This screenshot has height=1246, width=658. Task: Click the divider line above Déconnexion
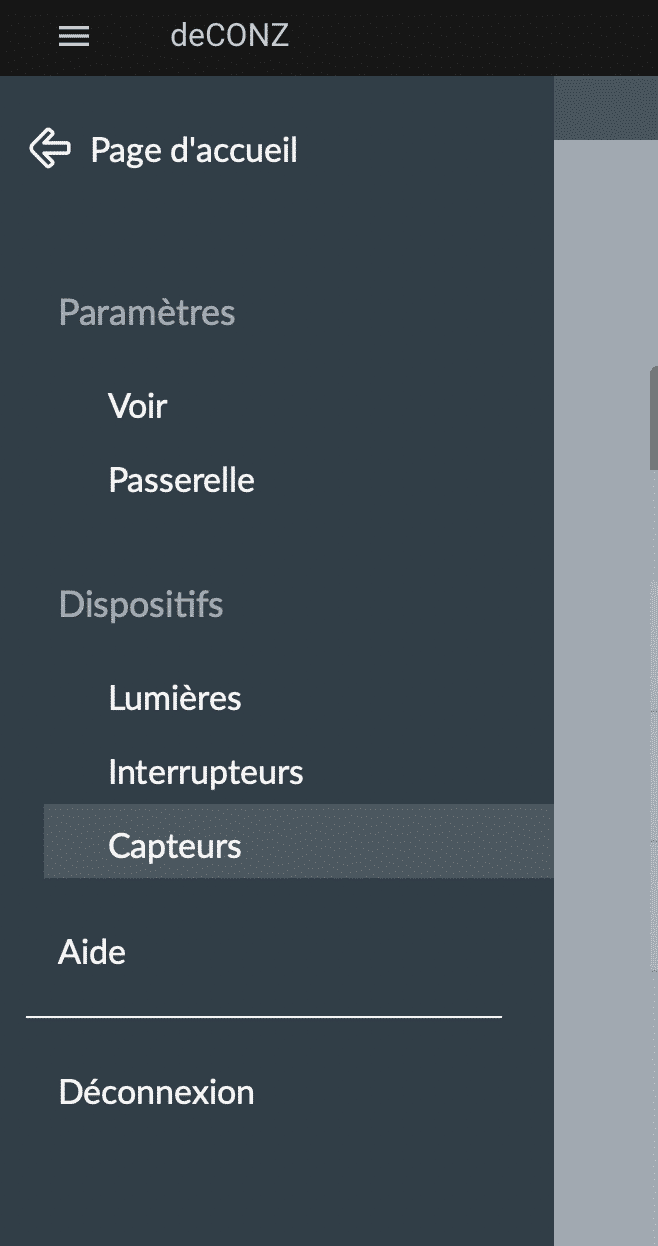(264, 1017)
